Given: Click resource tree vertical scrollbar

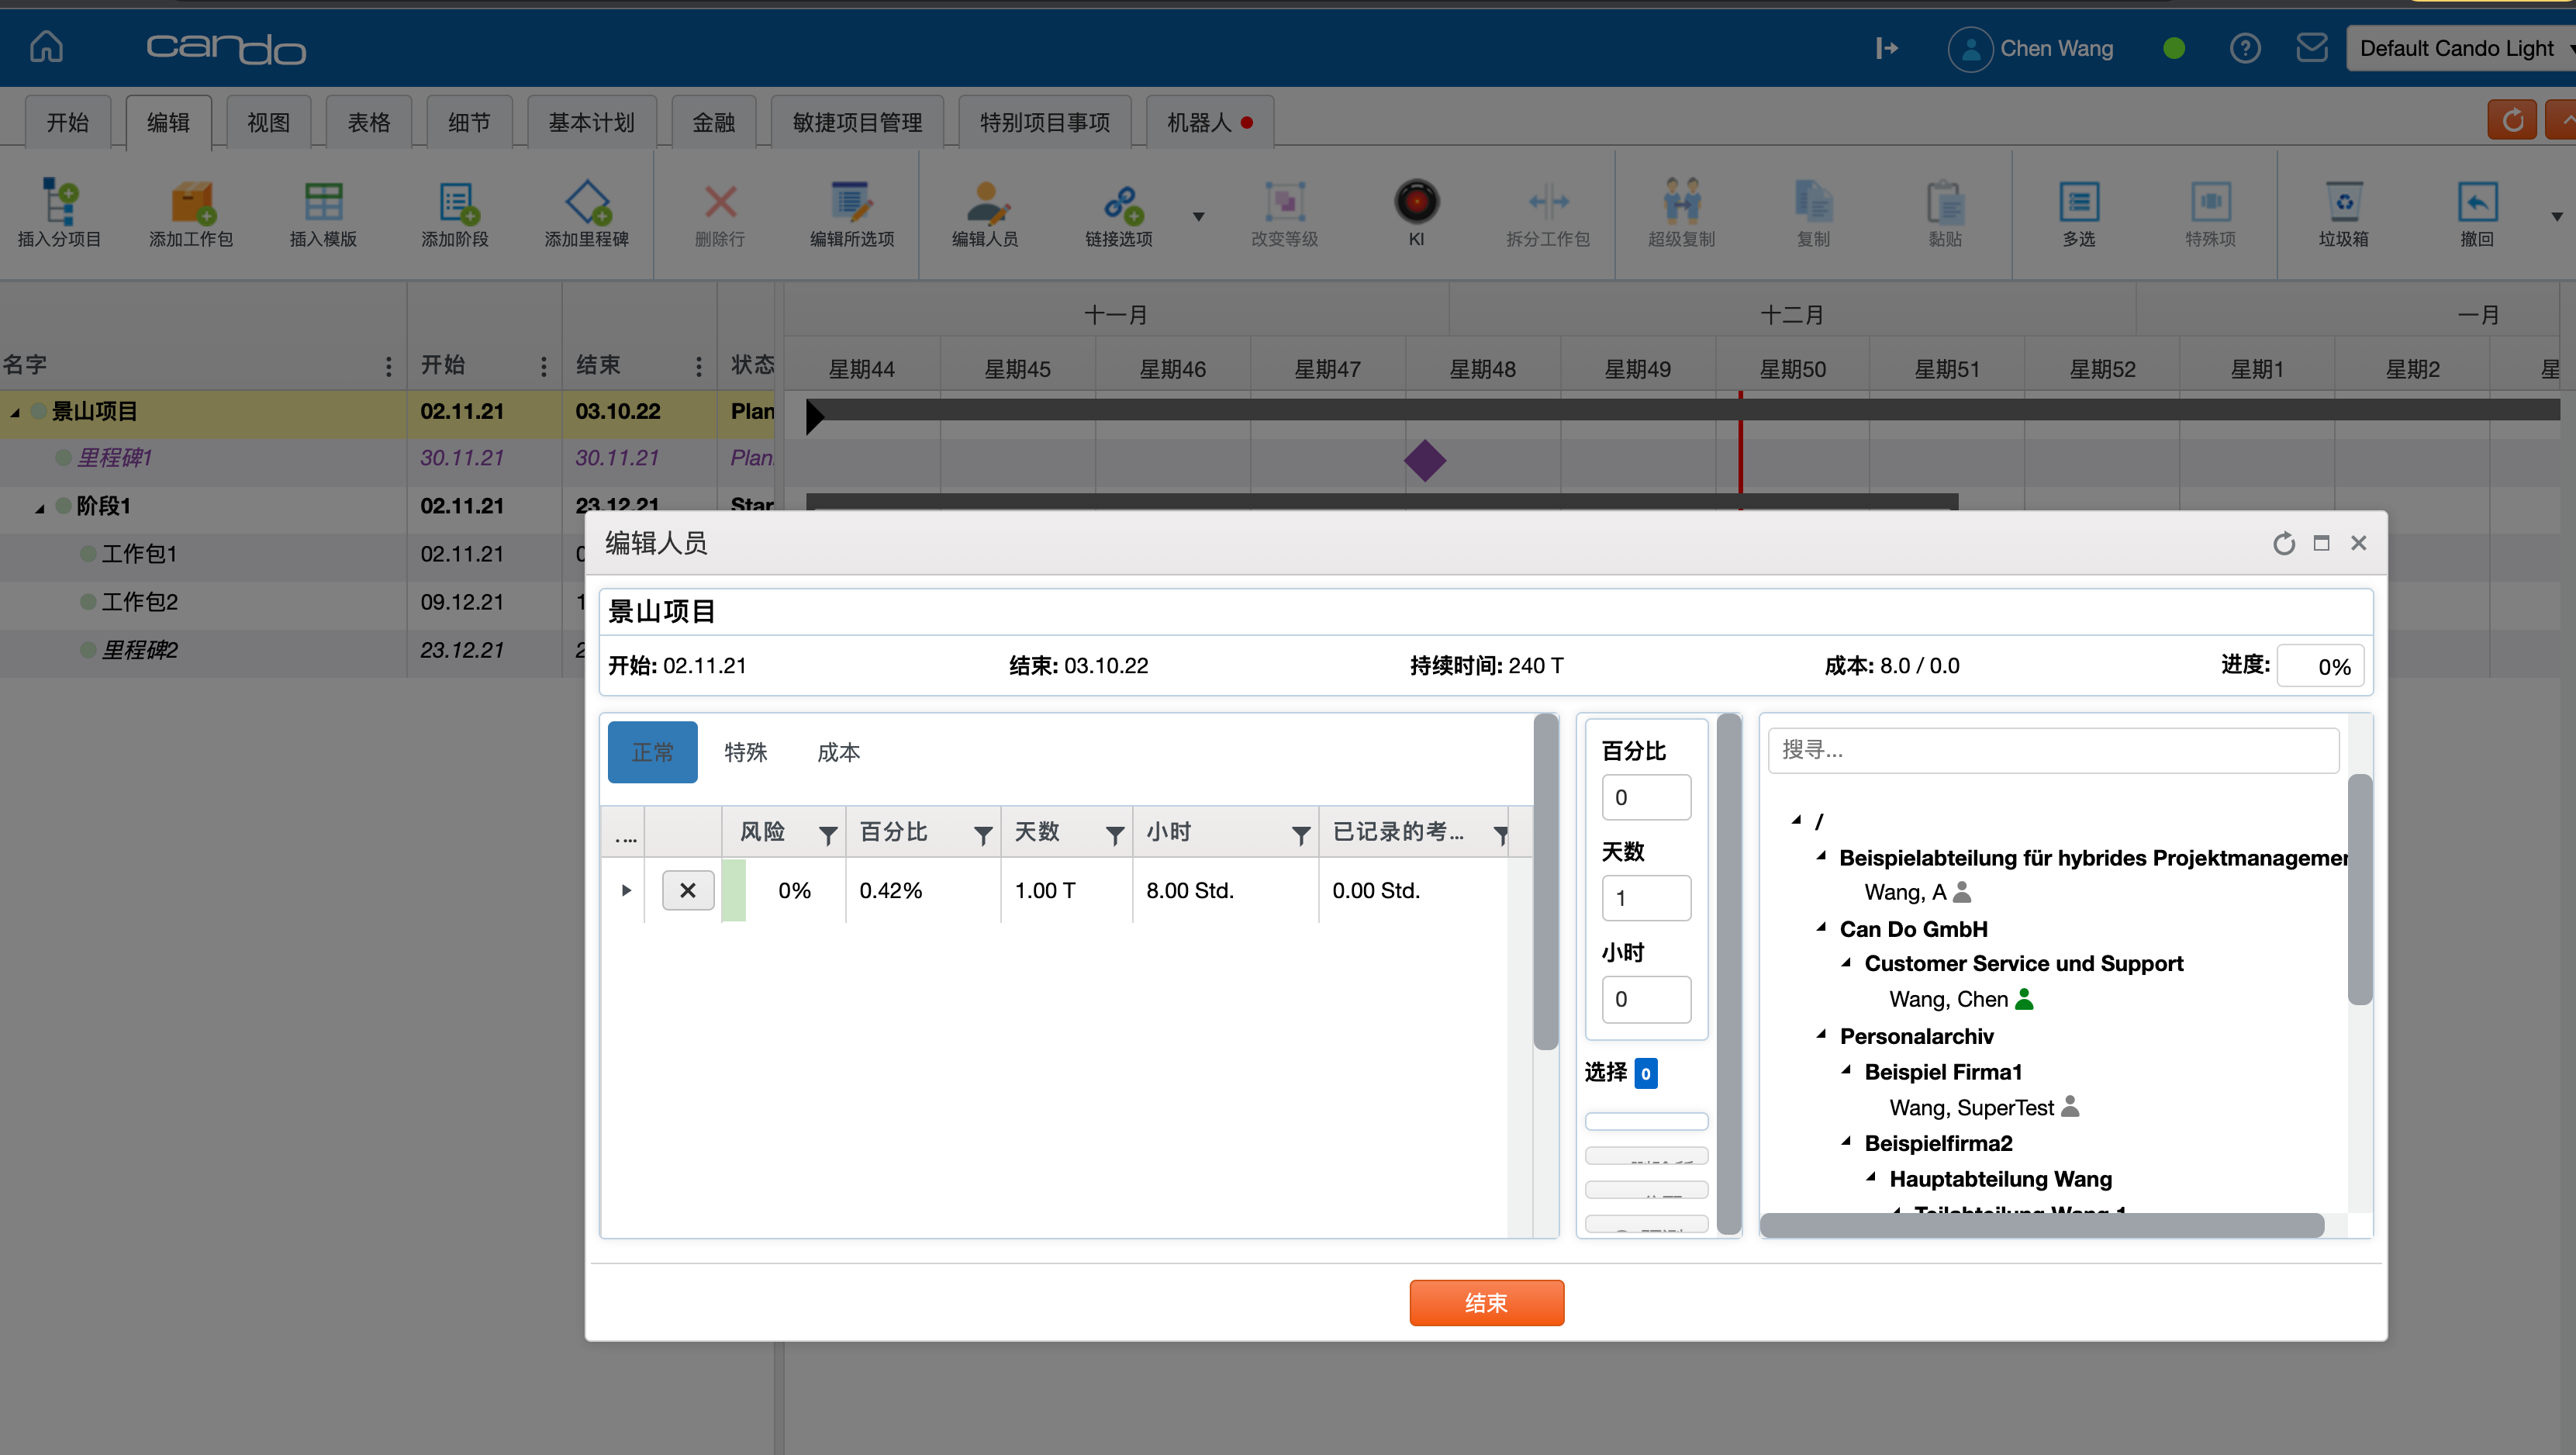Looking at the screenshot, I should 2360,888.
